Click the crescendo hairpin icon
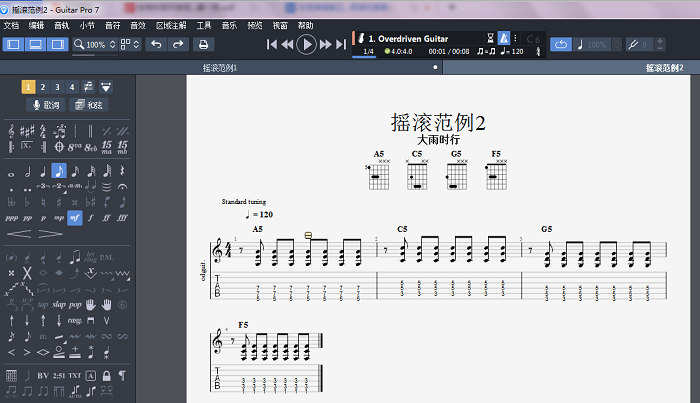The image size is (700, 403). pyautogui.click(x=19, y=233)
